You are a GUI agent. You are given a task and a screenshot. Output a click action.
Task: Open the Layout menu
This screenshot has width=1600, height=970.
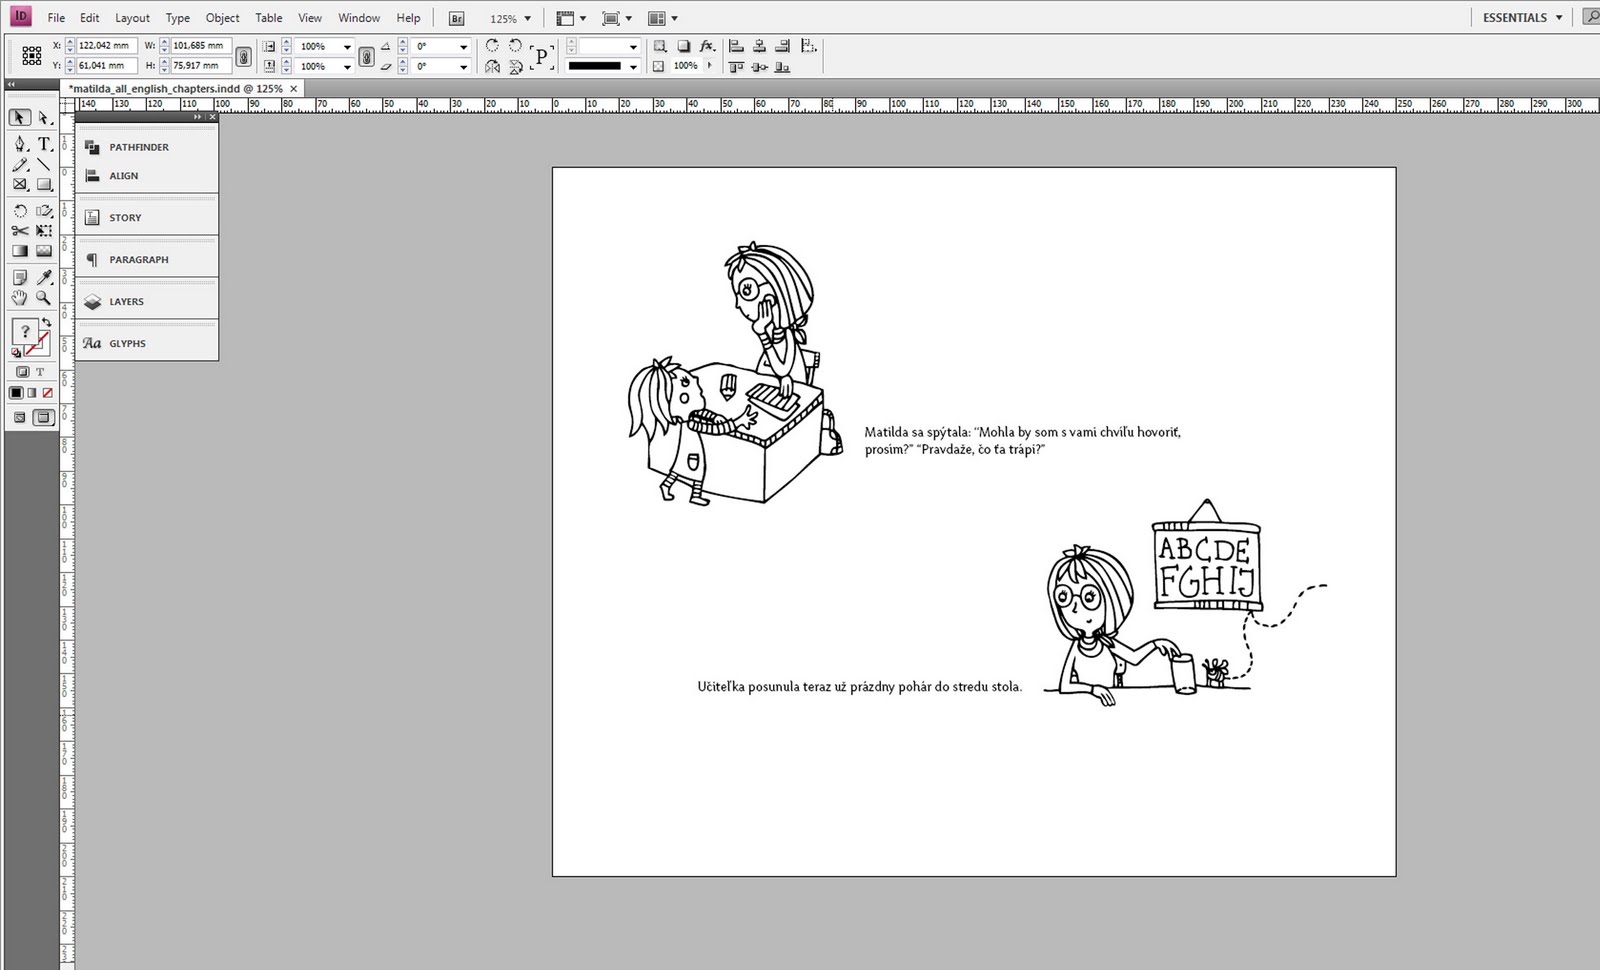(132, 18)
